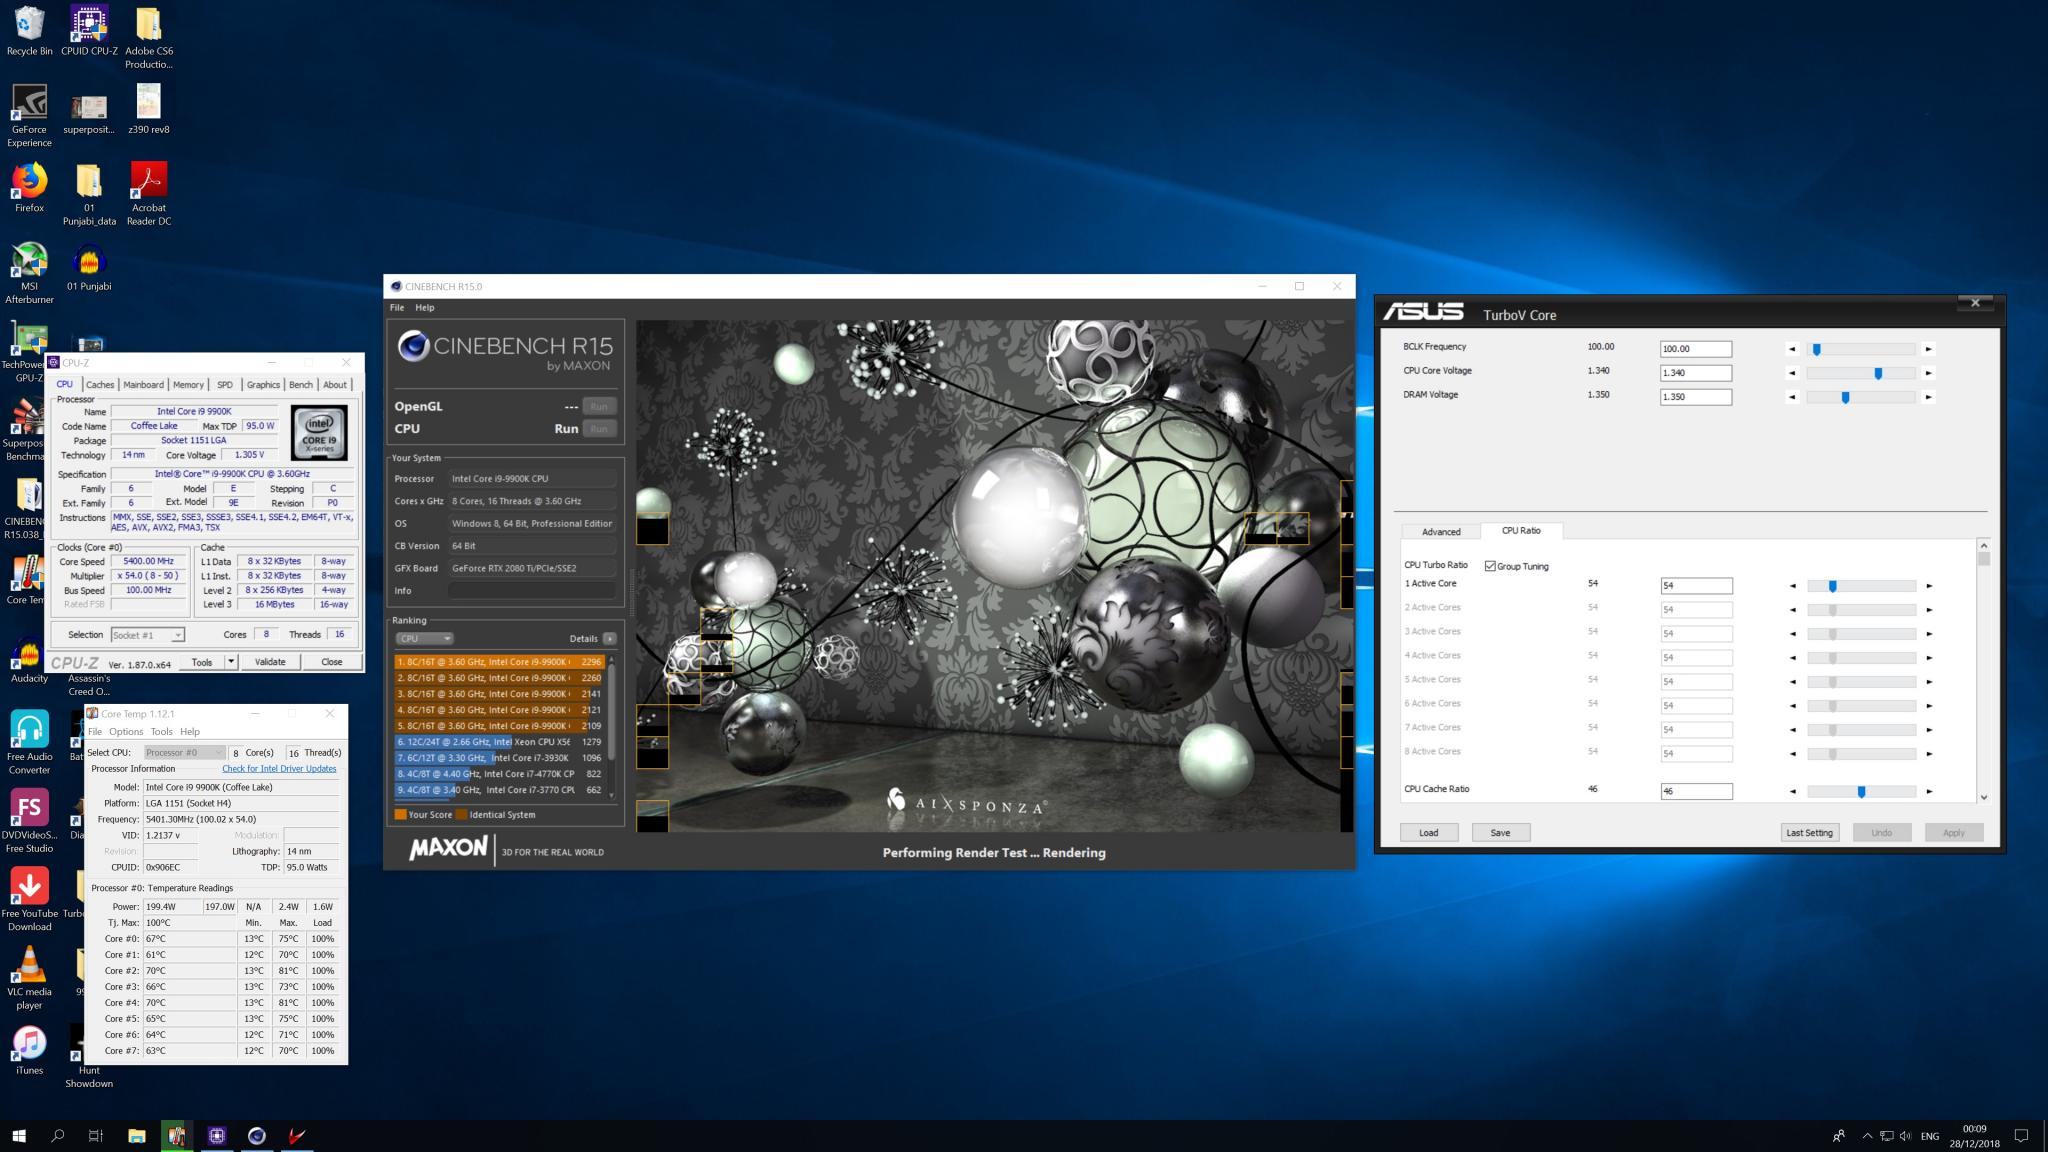Click the Cinebench ranking list scrollbar

click(x=611, y=727)
